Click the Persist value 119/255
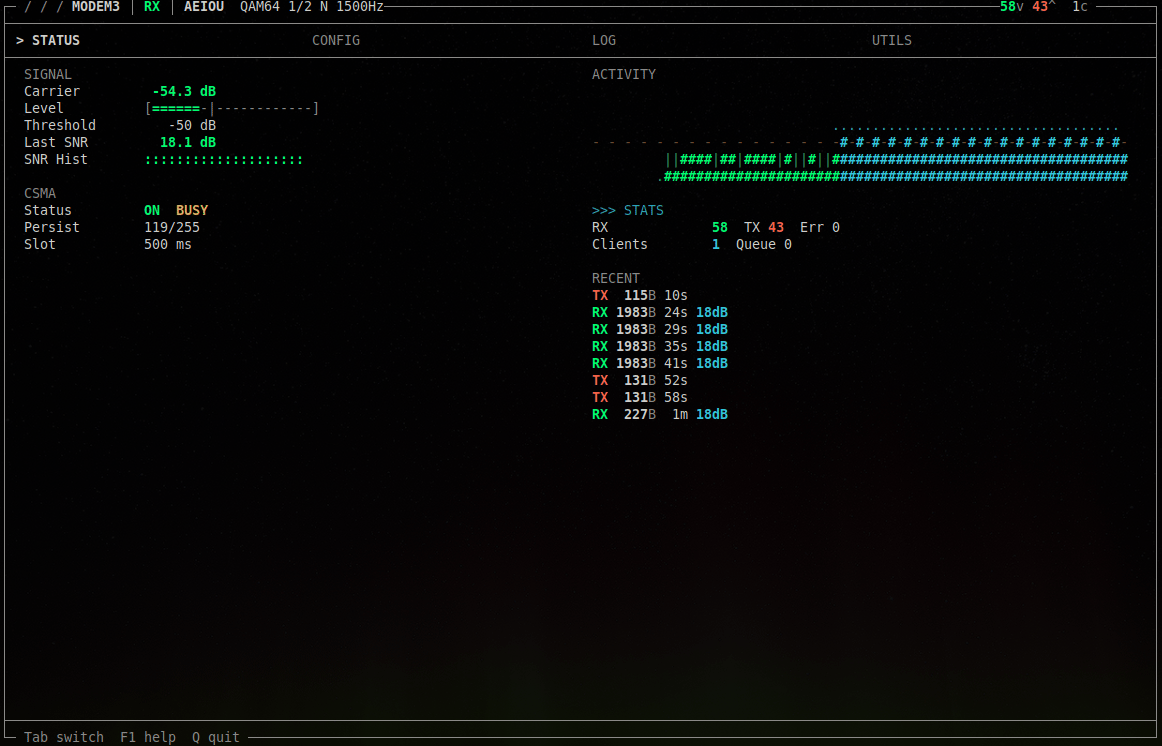Image resolution: width=1162 pixels, height=746 pixels. 172,227
